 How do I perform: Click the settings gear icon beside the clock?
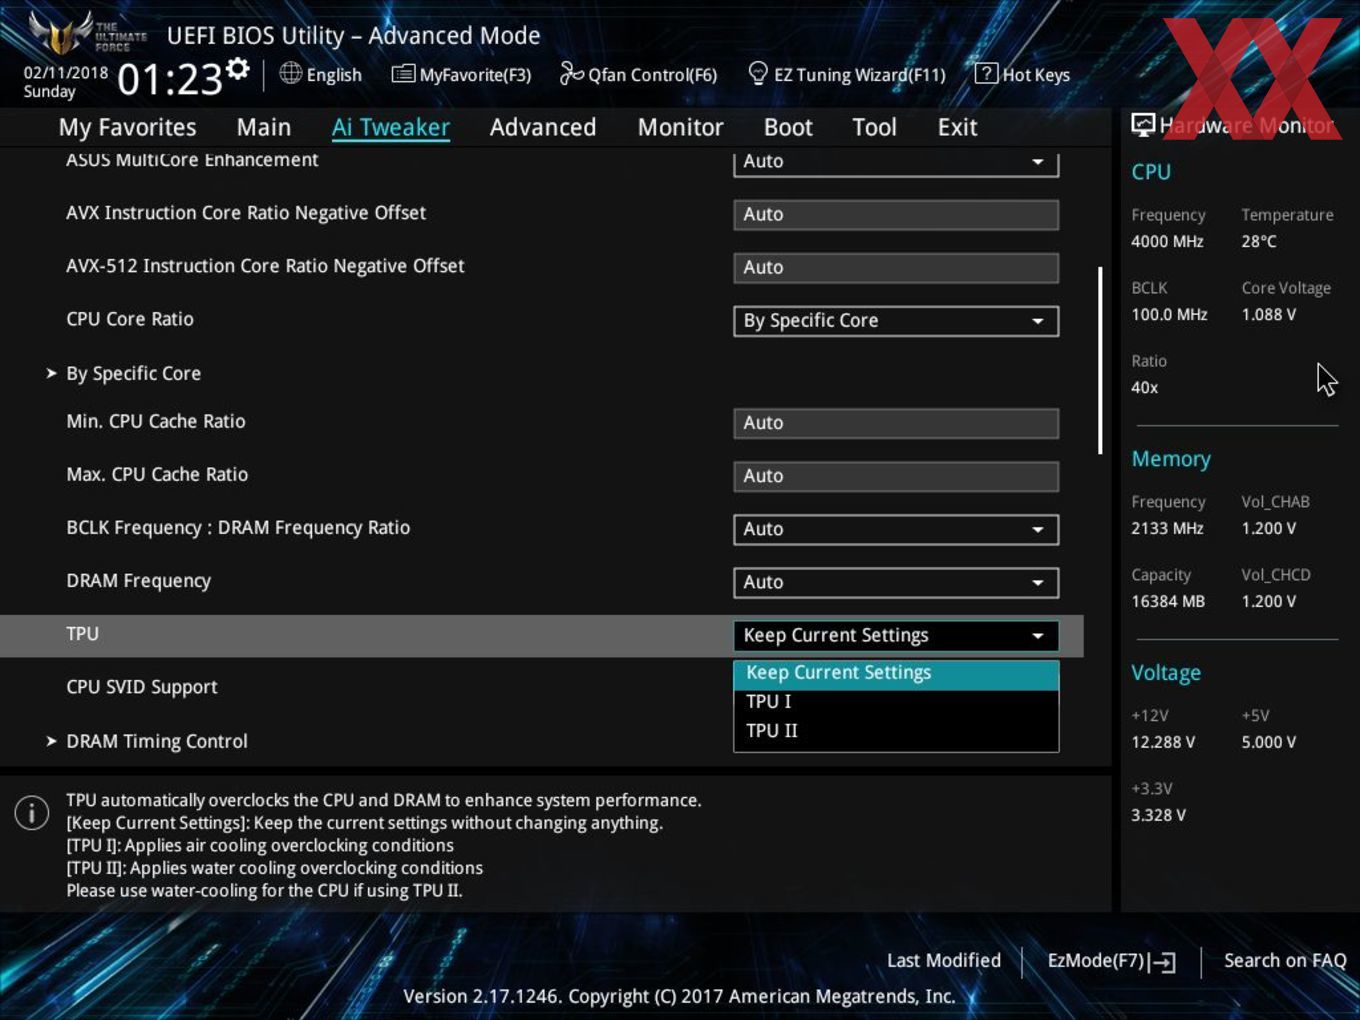pos(237,69)
